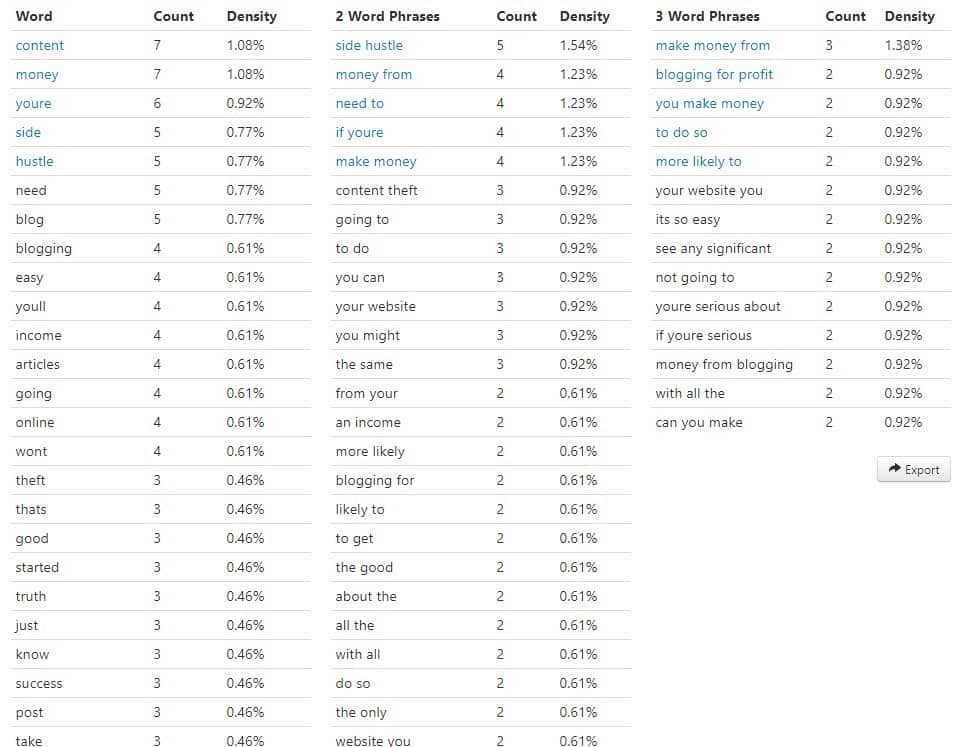Viewport: 959px width, 747px height.
Task: Click the 'to do so' phrase link
Action: (681, 132)
